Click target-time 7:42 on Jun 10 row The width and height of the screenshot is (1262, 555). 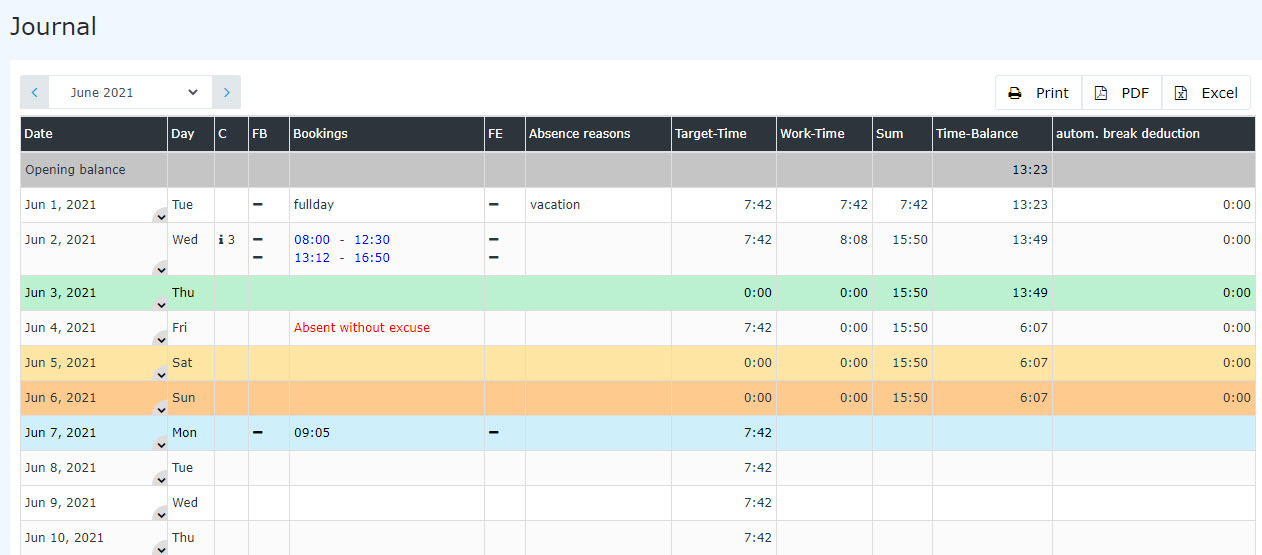click(x=757, y=538)
